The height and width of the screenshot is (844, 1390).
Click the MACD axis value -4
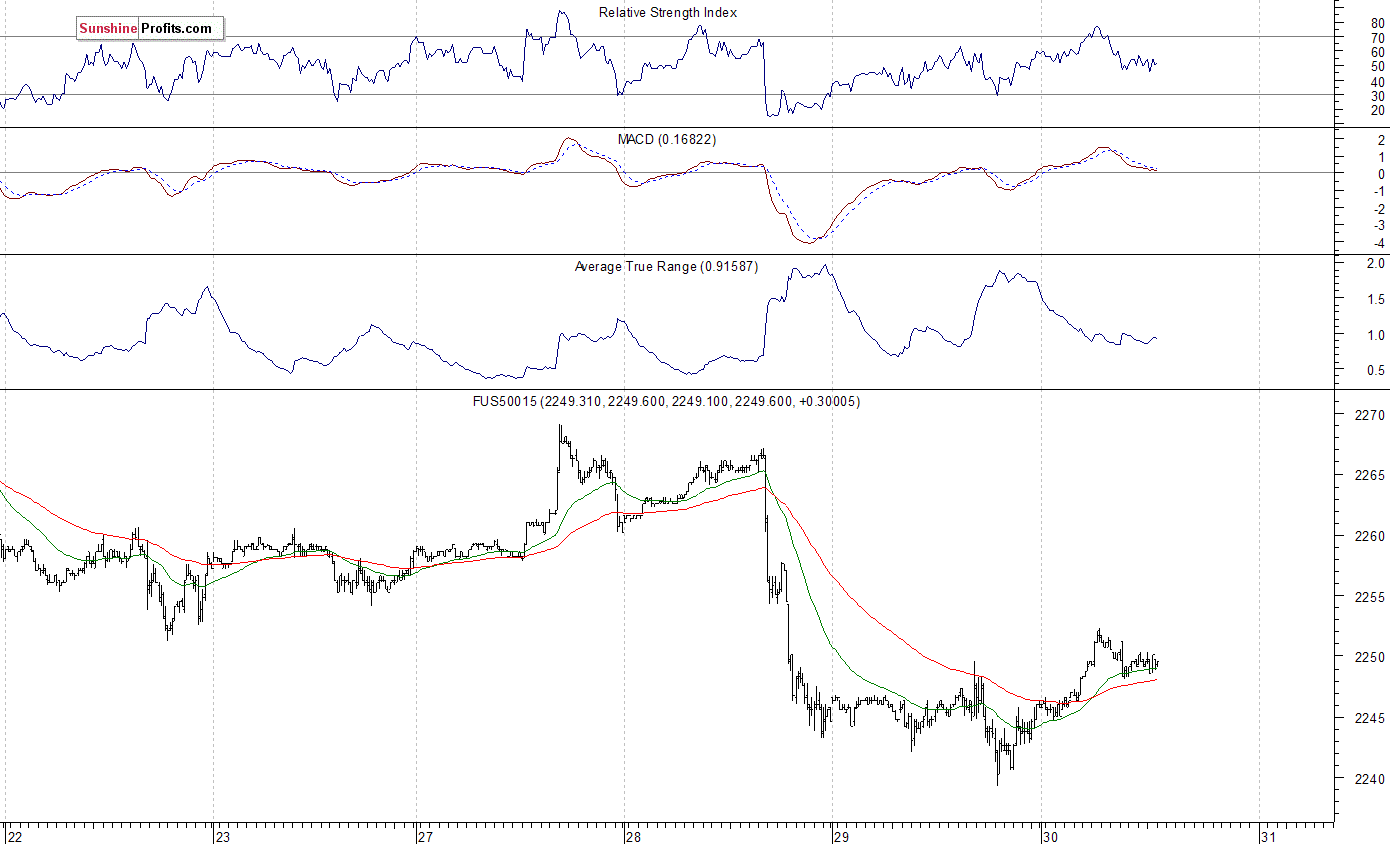pos(1378,244)
